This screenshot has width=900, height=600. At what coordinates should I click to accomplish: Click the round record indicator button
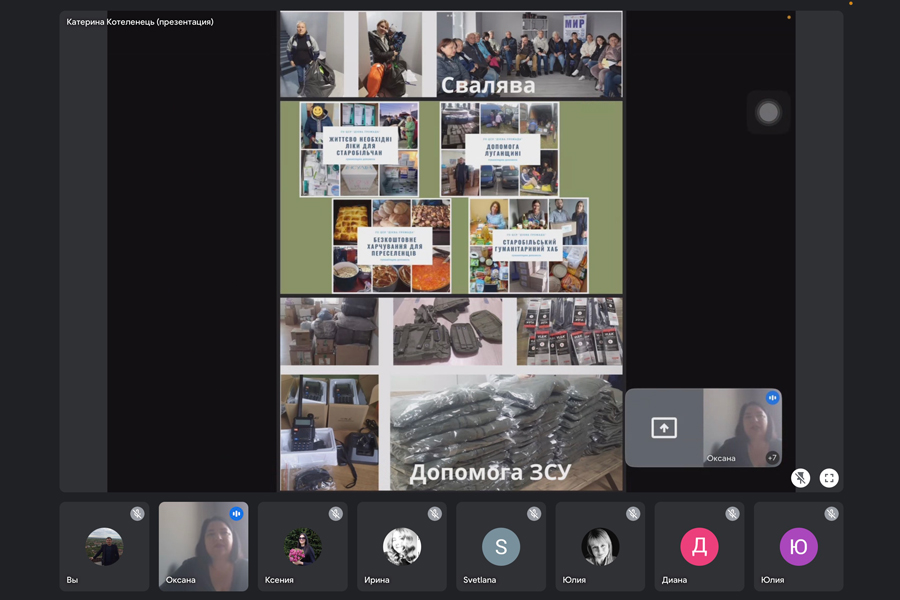click(768, 113)
